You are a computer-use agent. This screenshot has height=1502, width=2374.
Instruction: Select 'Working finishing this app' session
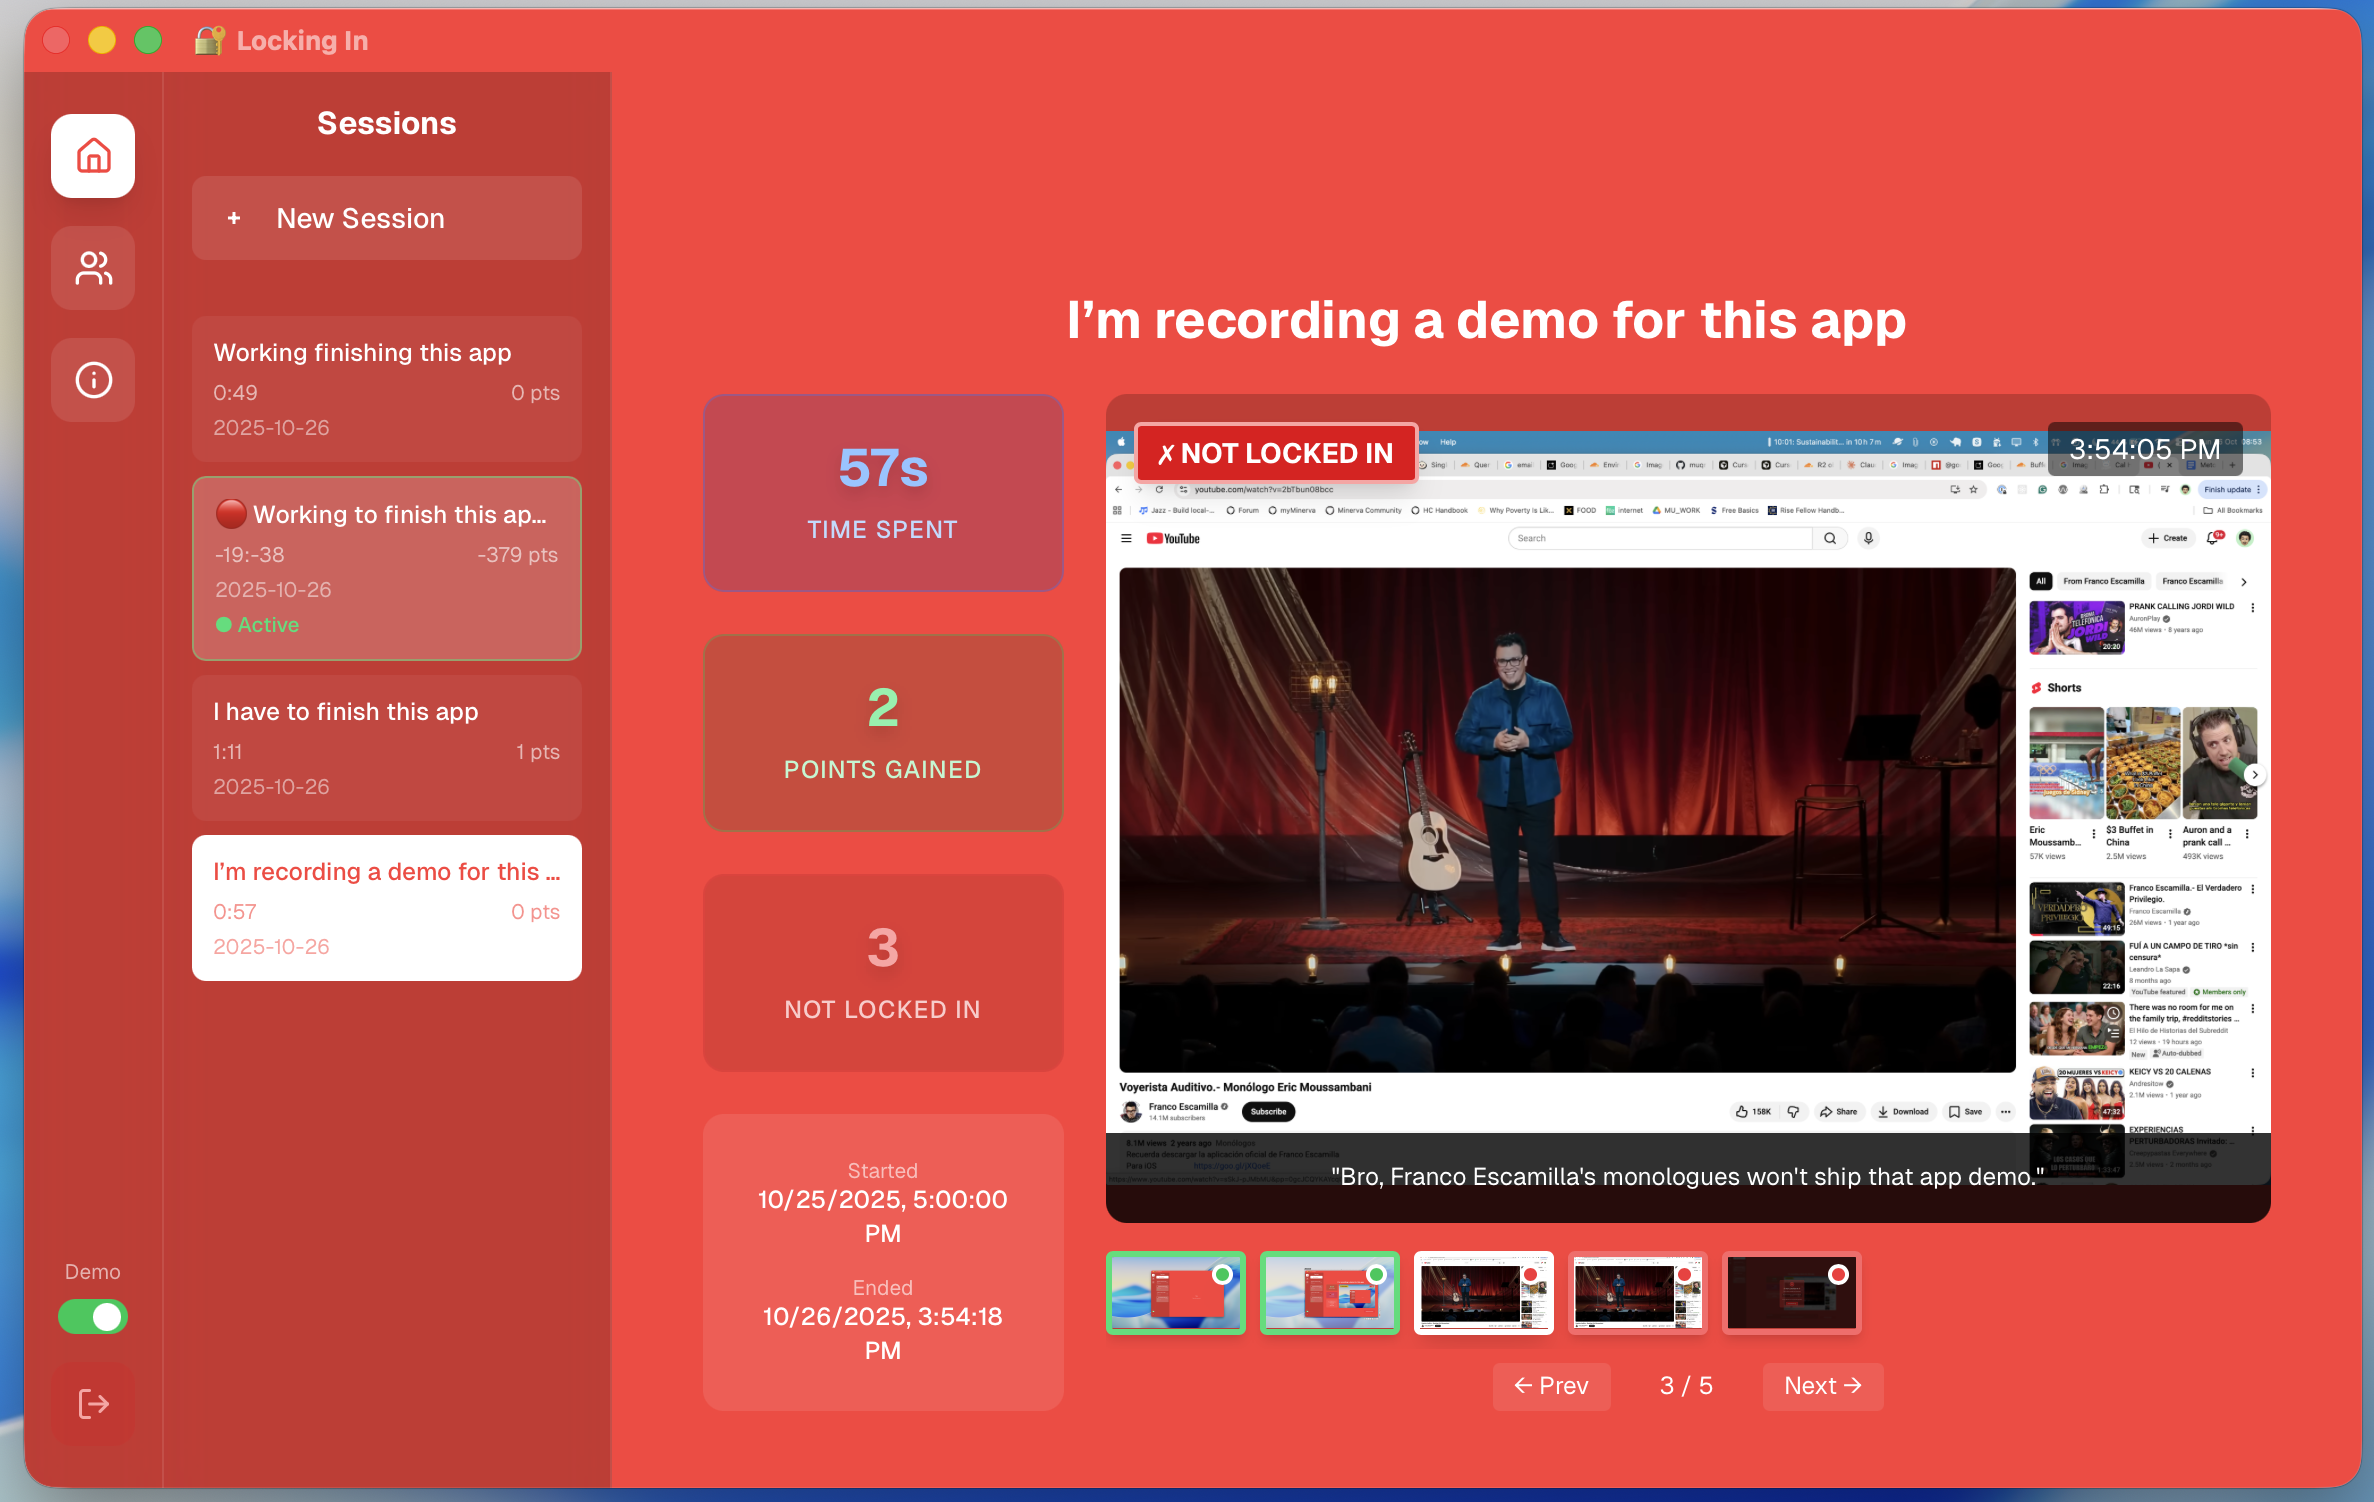pyautogui.click(x=386, y=389)
